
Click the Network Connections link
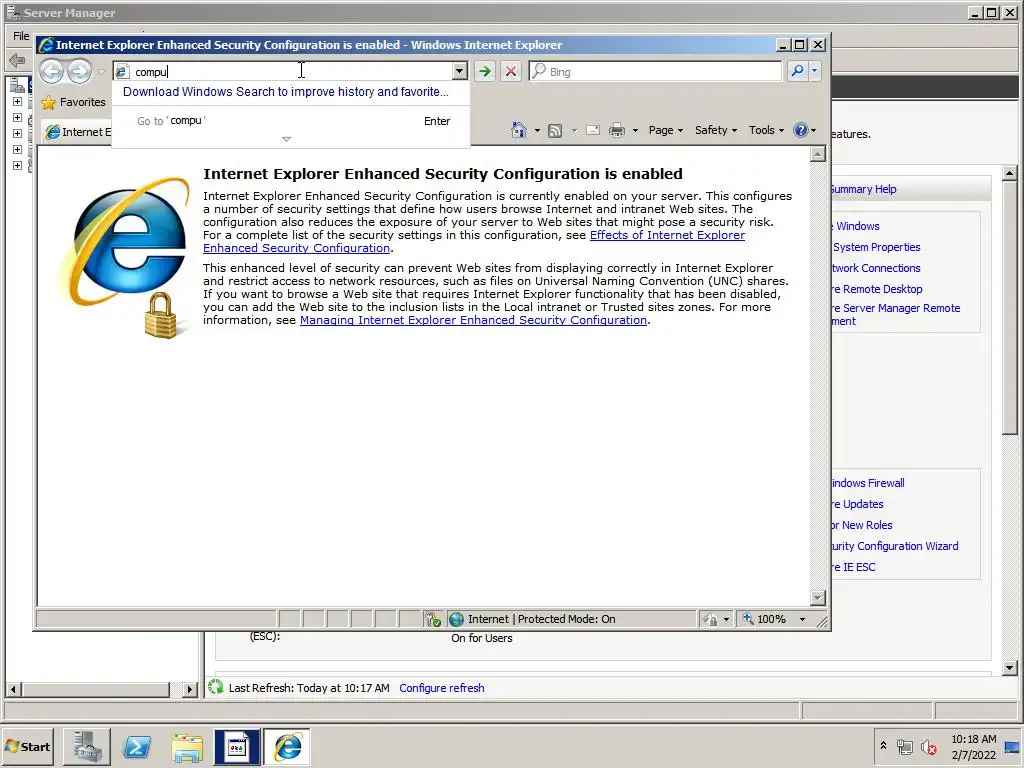(876, 268)
